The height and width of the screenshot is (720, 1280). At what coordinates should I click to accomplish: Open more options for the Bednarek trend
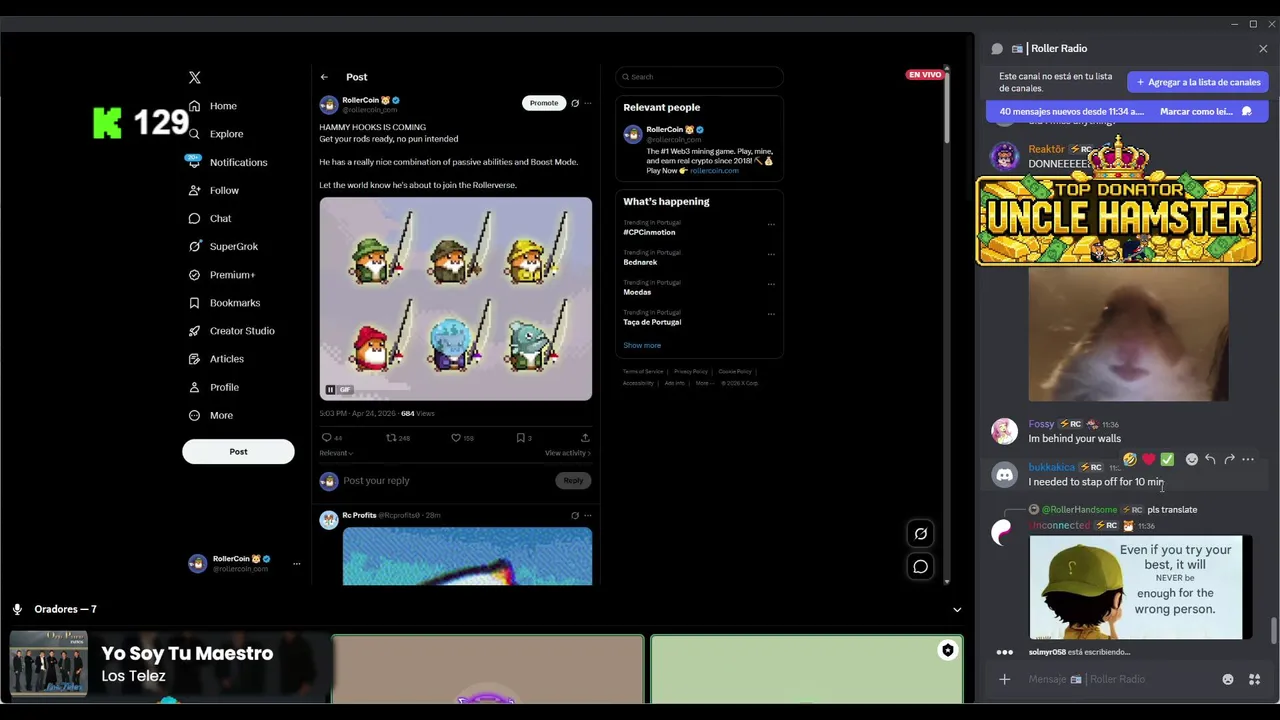point(771,254)
